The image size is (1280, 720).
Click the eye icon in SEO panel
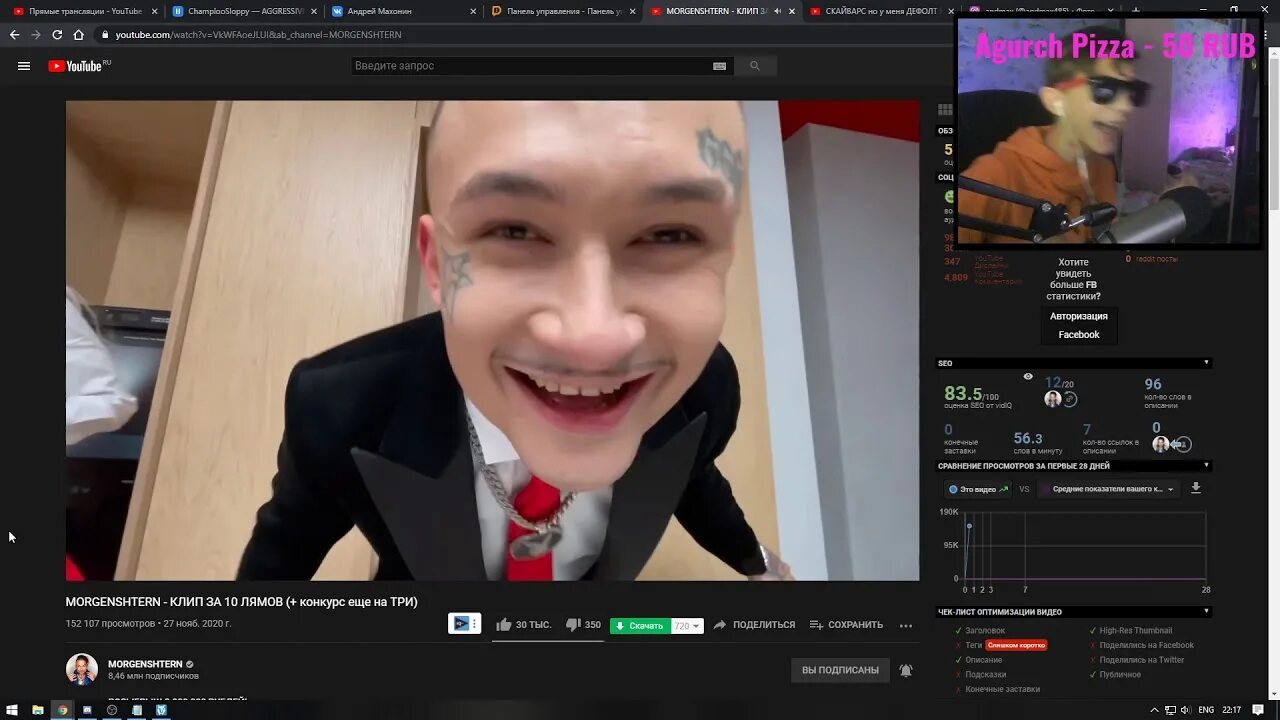coord(1028,376)
